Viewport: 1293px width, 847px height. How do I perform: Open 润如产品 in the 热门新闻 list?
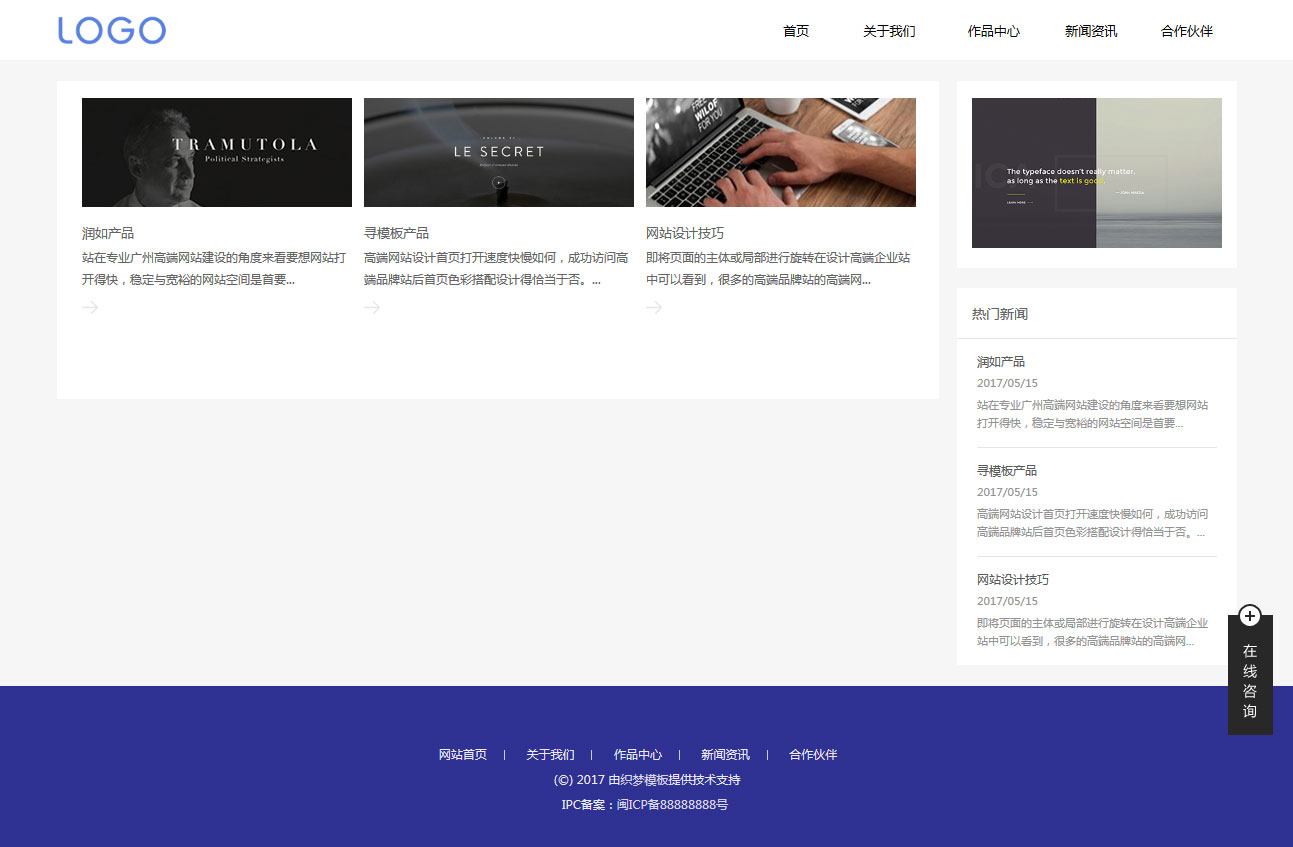[1001, 362]
